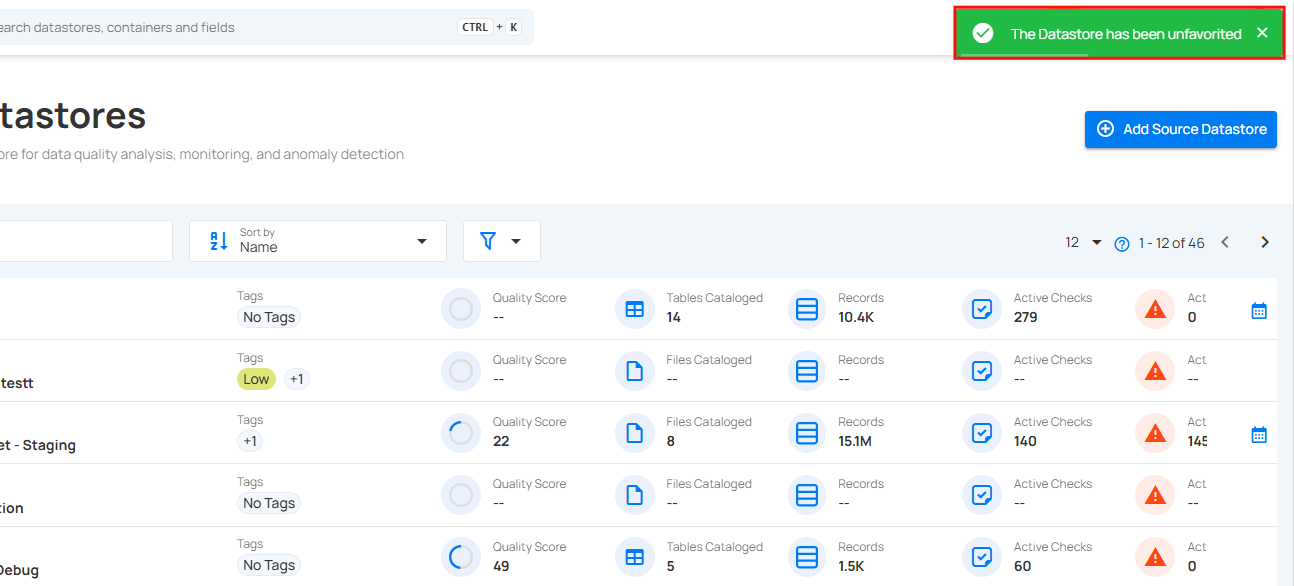The width and height of the screenshot is (1294, 586).
Task: Click the 'Low' tag in testt row
Action: pos(256,379)
